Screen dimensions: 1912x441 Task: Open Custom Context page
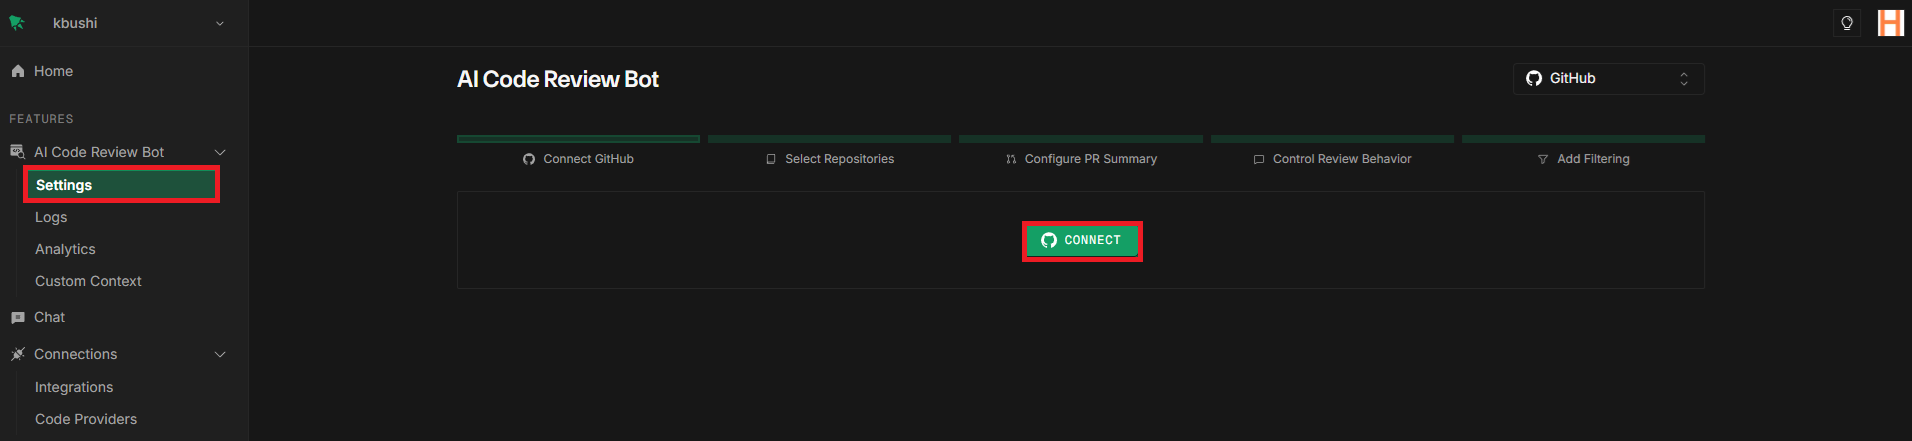[x=88, y=281]
